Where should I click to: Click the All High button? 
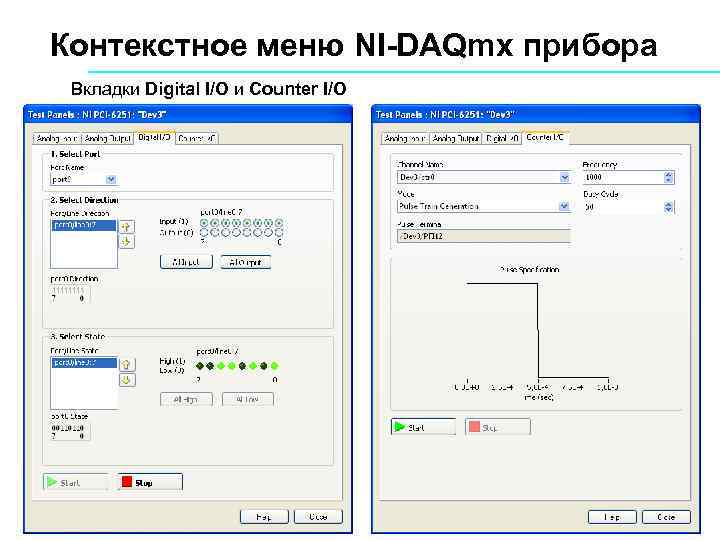[x=186, y=399]
